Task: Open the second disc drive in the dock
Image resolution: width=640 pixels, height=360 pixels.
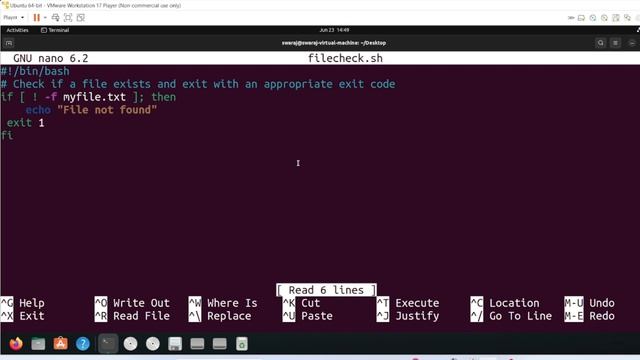Action: click(153, 344)
